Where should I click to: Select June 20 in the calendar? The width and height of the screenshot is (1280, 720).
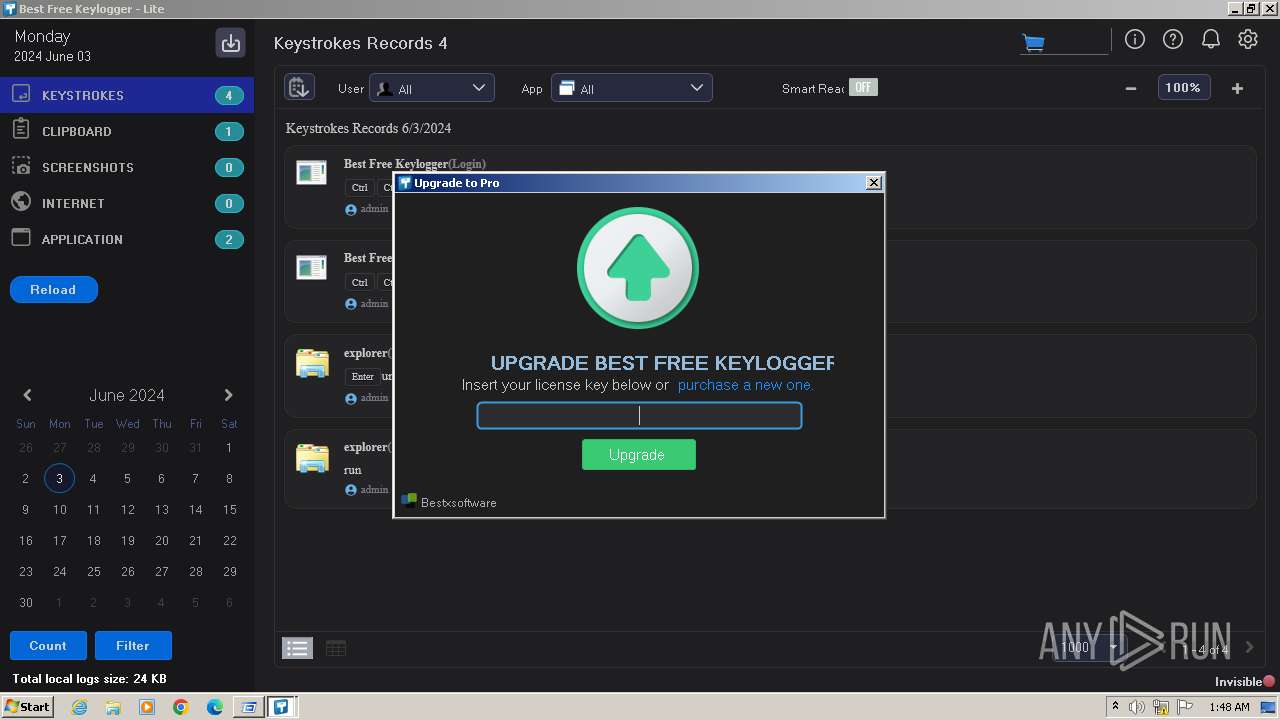(x=161, y=541)
